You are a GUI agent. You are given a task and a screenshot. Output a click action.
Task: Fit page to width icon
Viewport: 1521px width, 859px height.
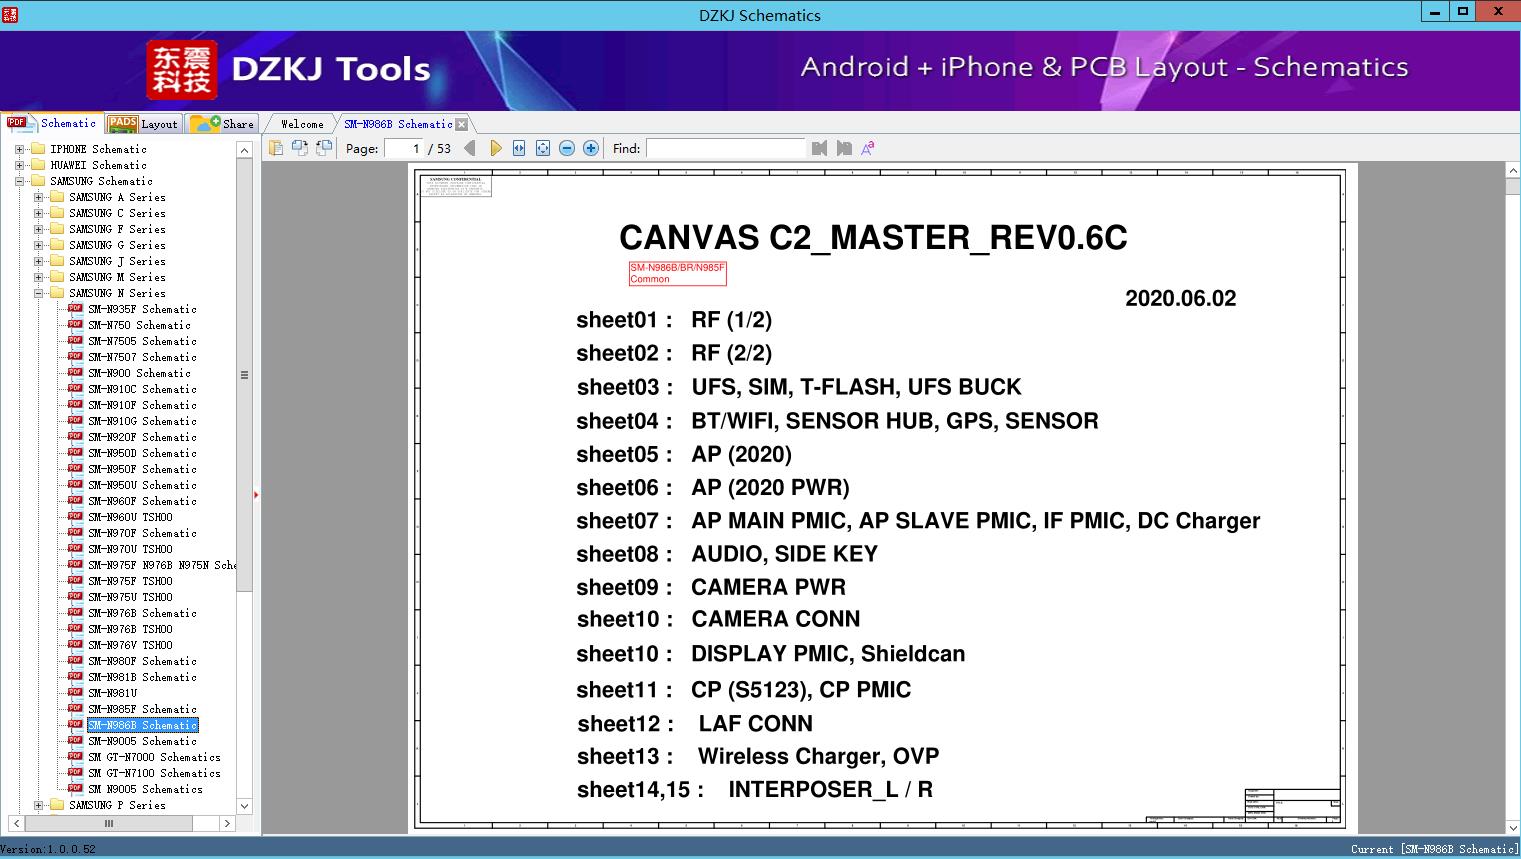click(519, 148)
